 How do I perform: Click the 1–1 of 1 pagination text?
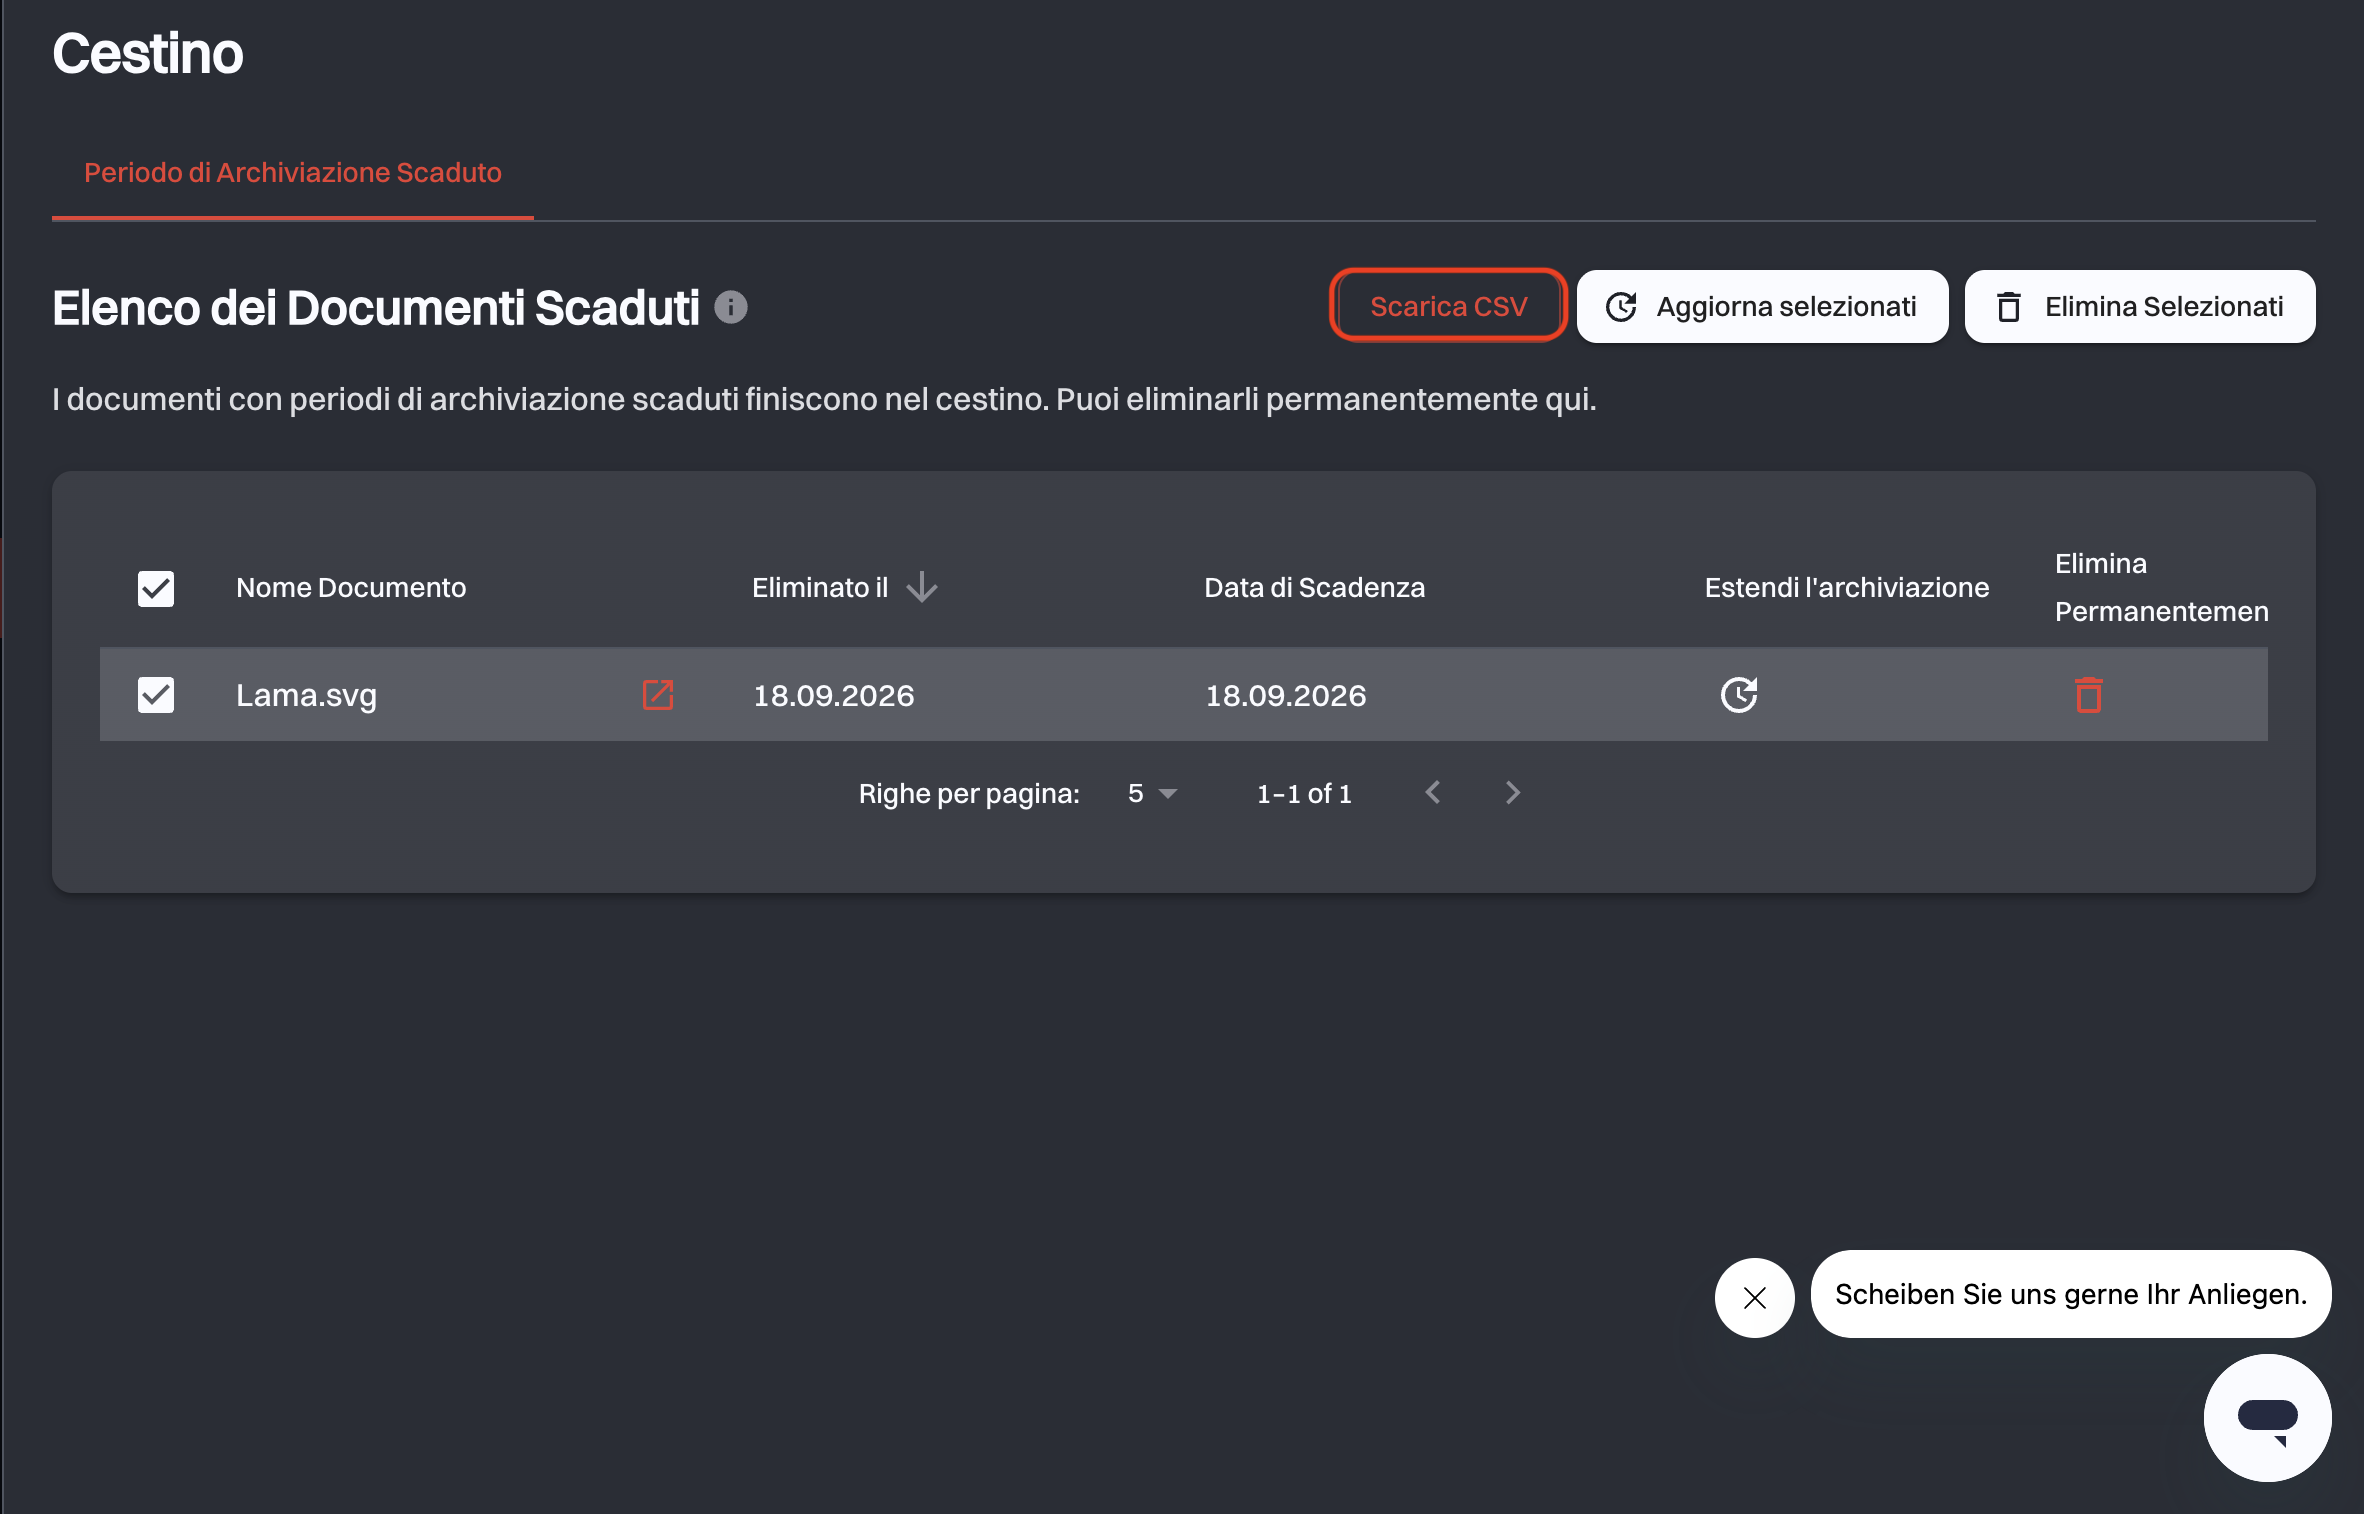point(1304,794)
